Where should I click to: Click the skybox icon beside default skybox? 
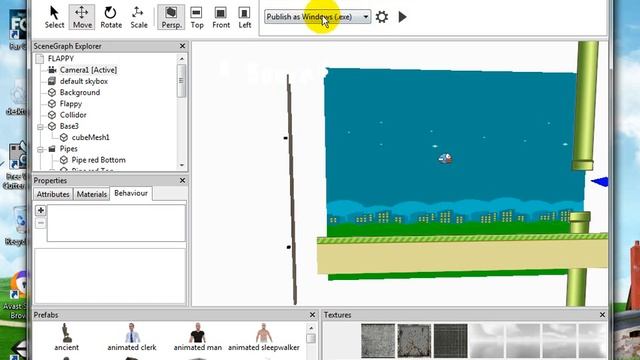point(52,81)
